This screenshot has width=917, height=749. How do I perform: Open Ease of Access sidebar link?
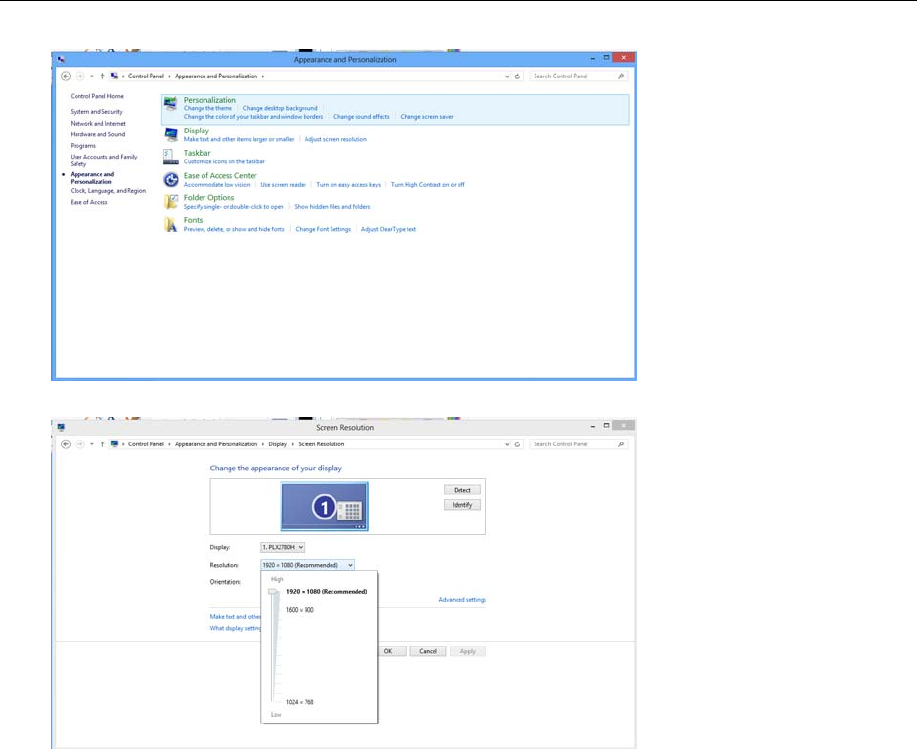pos(89,202)
